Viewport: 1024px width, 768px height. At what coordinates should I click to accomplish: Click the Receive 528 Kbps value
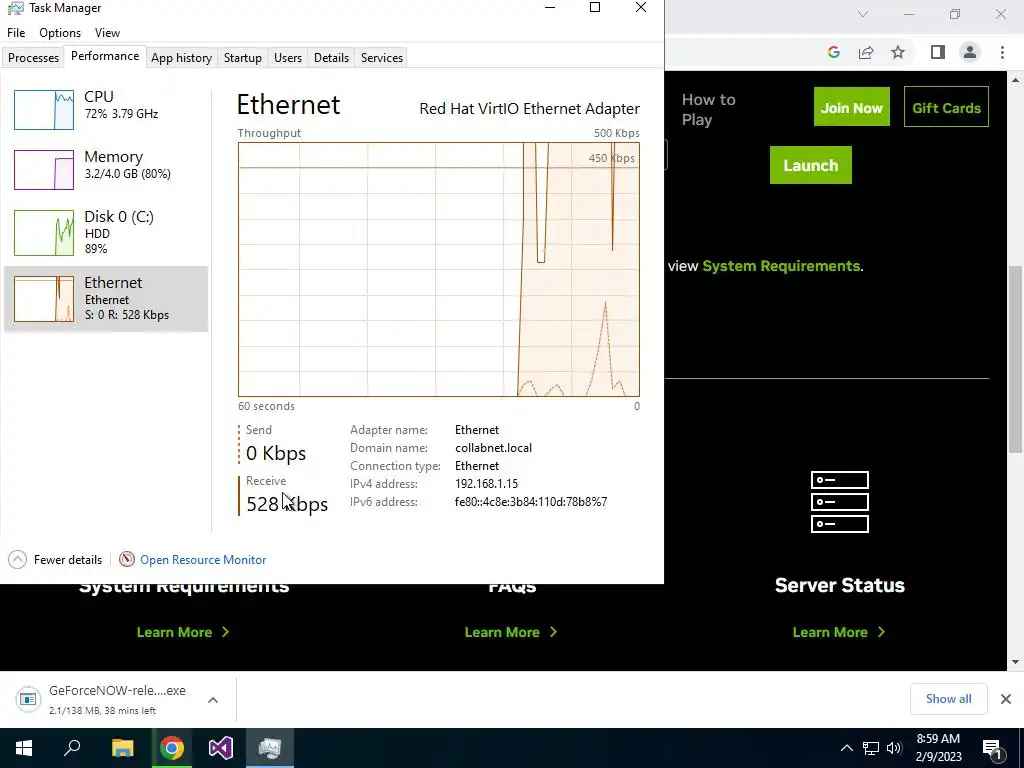[287, 504]
